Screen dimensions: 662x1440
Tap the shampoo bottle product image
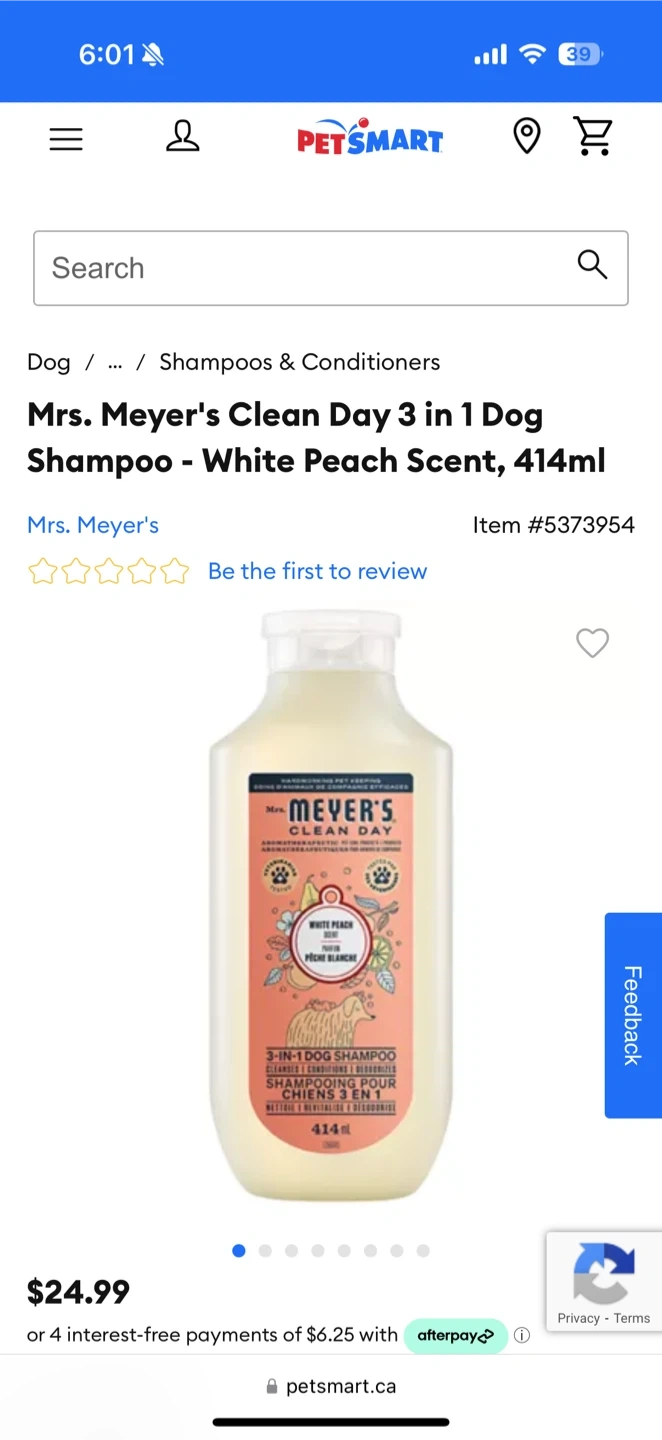[331, 906]
